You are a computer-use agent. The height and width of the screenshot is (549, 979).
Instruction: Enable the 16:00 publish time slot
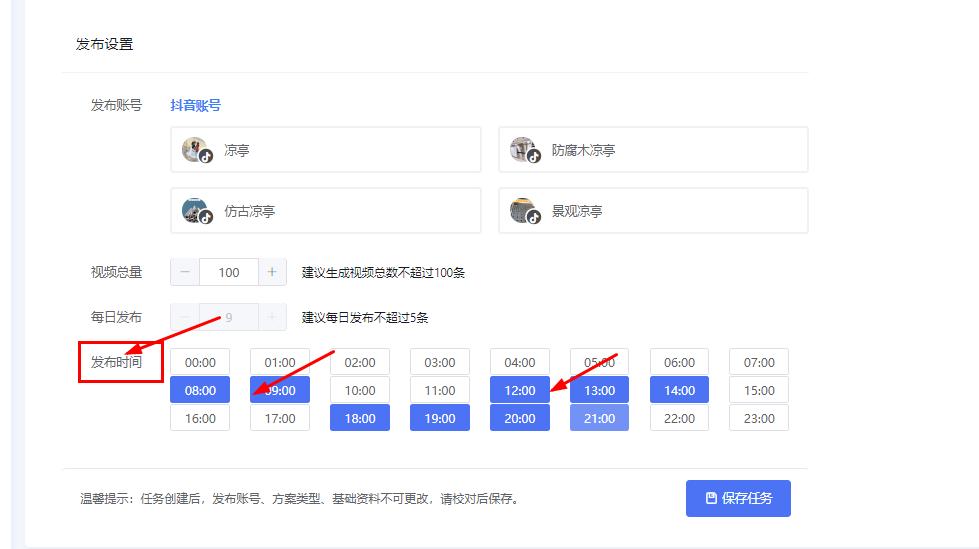[x=200, y=418]
